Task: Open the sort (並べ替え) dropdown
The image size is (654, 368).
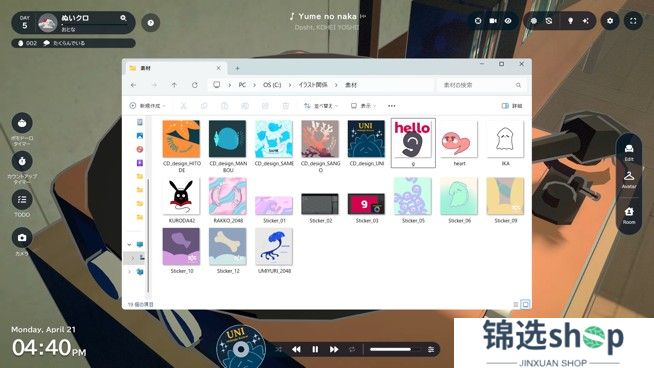Action: coord(320,106)
